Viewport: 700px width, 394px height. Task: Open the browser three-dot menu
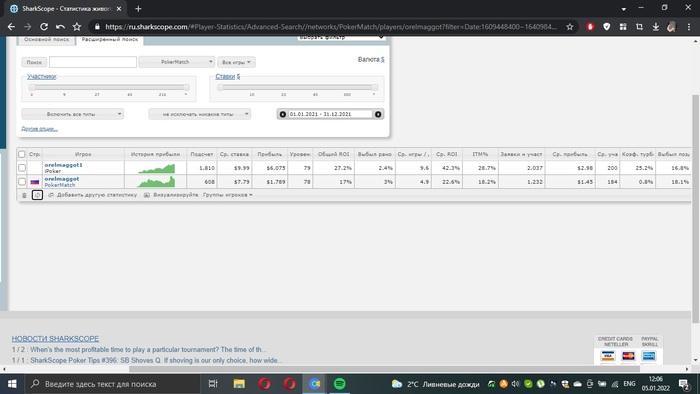tap(688, 27)
